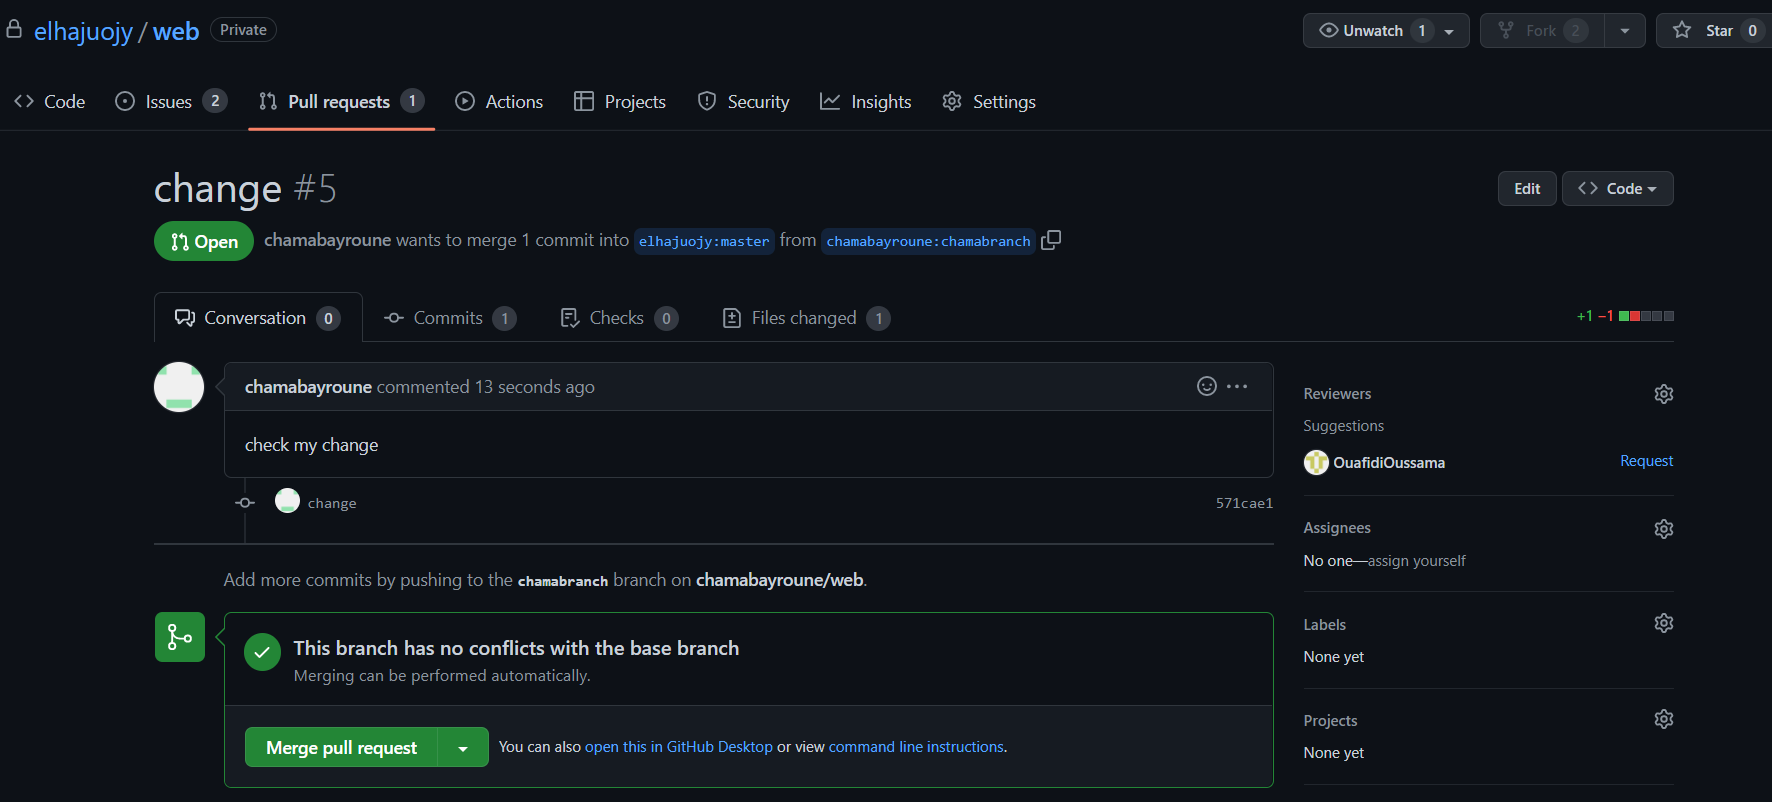Open this in GitHub Desktop link
The image size is (1772, 802).
678,747
